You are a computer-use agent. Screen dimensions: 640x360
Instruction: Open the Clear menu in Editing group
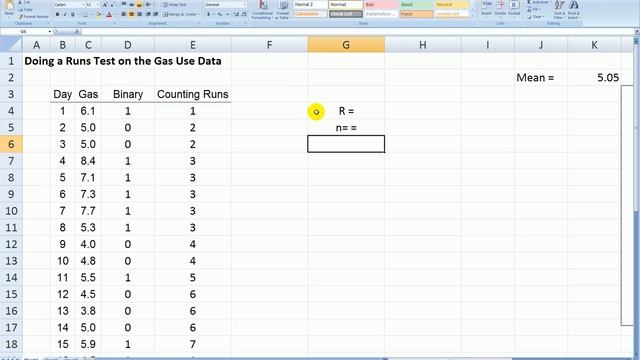536,17
